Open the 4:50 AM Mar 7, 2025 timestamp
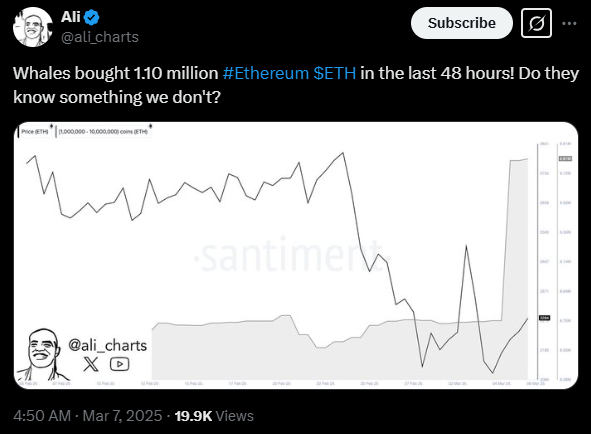This screenshot has height=434, width=591. [88, 416]
